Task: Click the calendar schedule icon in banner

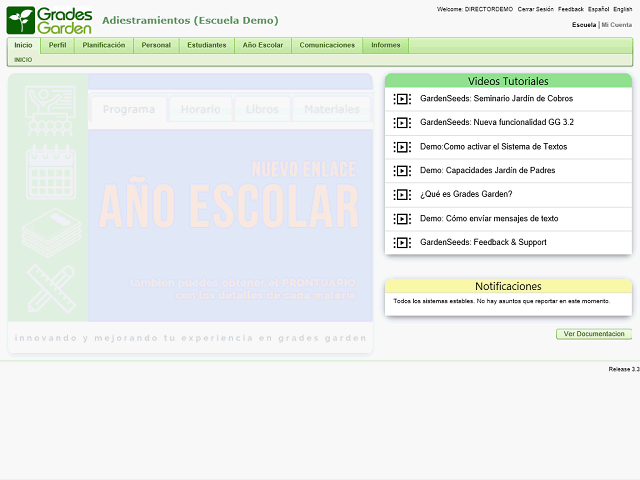Action: pyautogui.click(x=51, y=172)
